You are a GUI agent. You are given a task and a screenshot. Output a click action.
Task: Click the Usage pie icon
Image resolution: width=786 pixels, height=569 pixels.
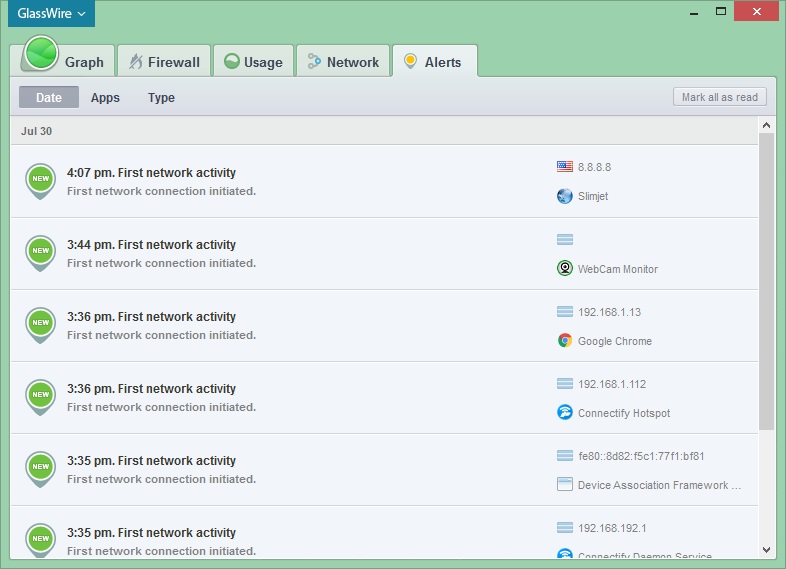(232, 61)
